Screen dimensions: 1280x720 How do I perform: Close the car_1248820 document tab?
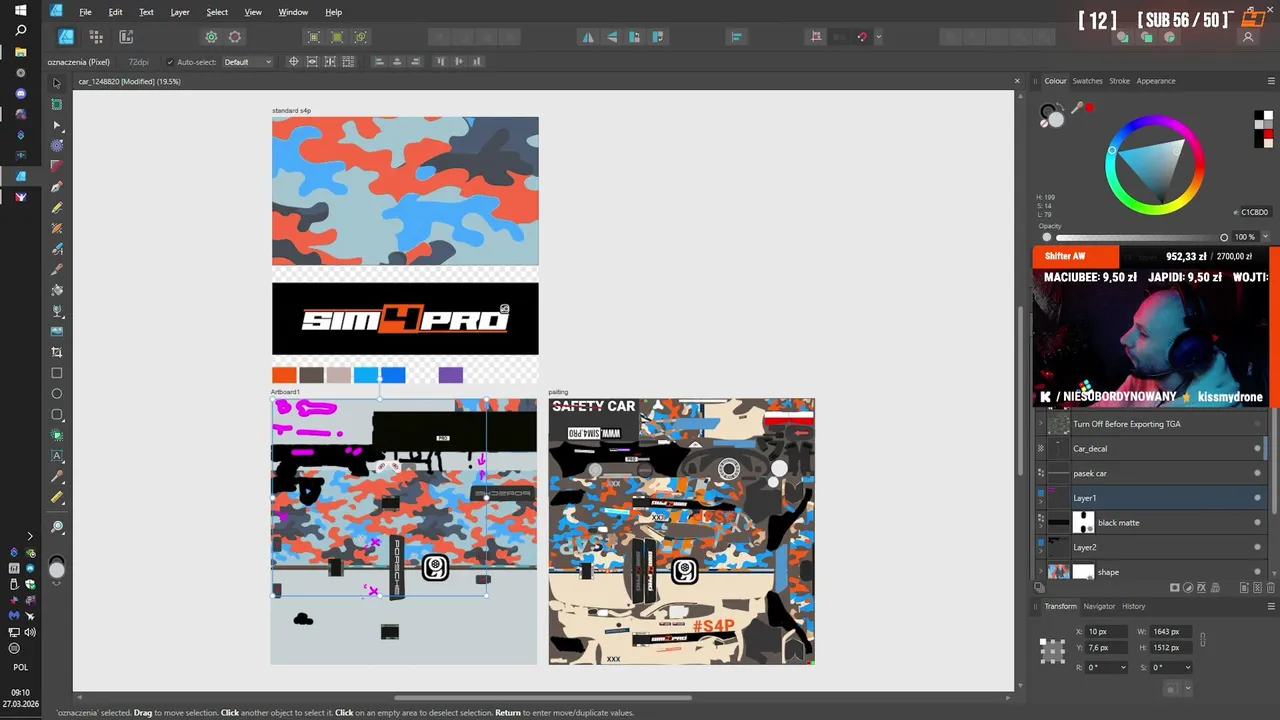pos(1017,81)
